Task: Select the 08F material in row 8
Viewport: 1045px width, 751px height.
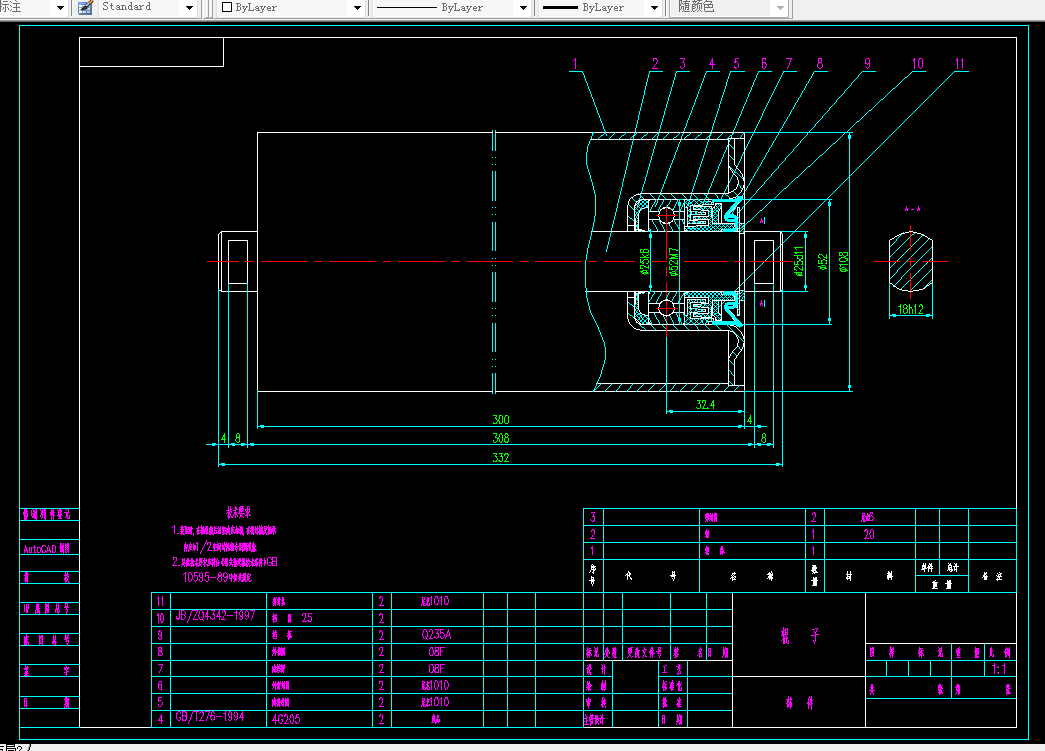Action: point(437,652)
